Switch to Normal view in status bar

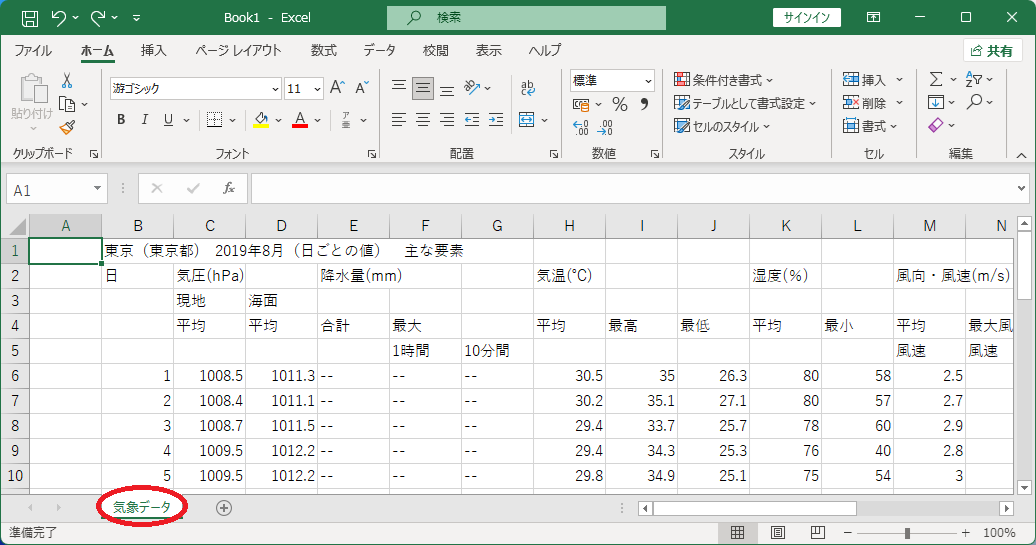(737, 532)
